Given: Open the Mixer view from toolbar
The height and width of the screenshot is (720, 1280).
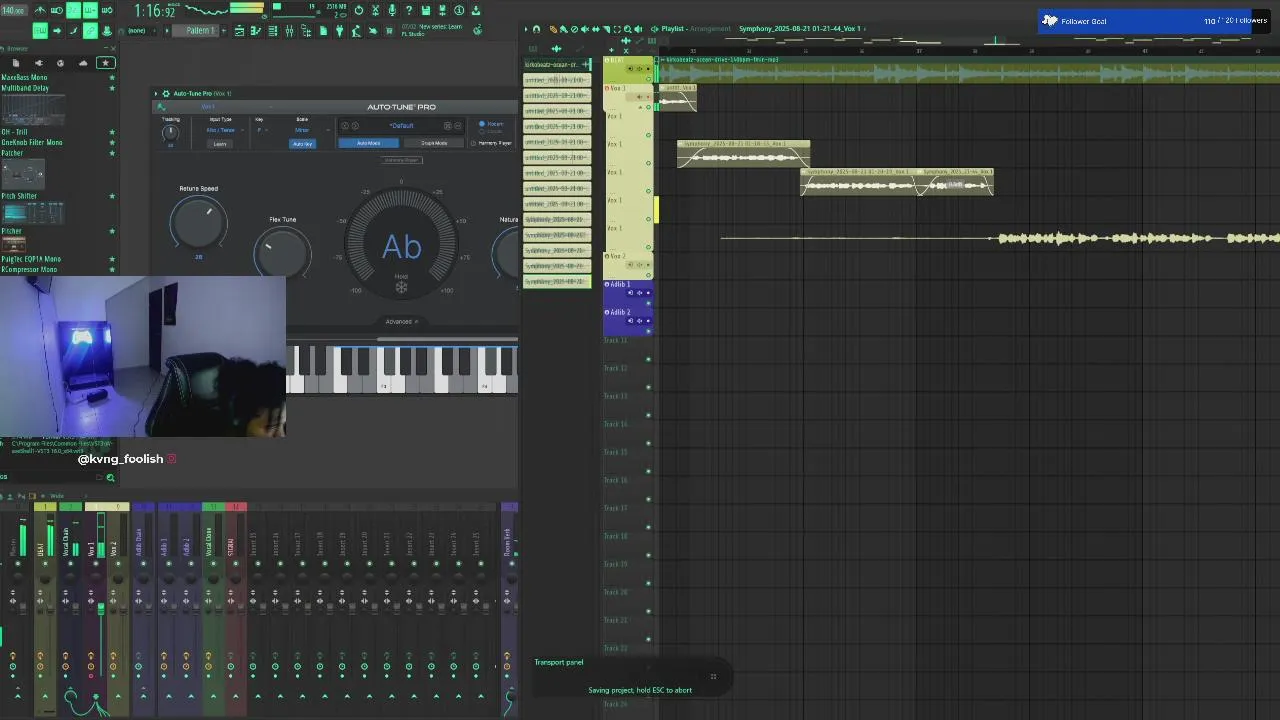Looking at the screenshot, I should (x=289, y=30).
